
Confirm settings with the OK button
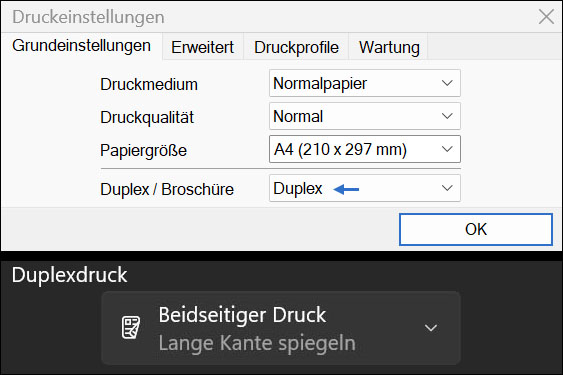click(x=476, y=230)
